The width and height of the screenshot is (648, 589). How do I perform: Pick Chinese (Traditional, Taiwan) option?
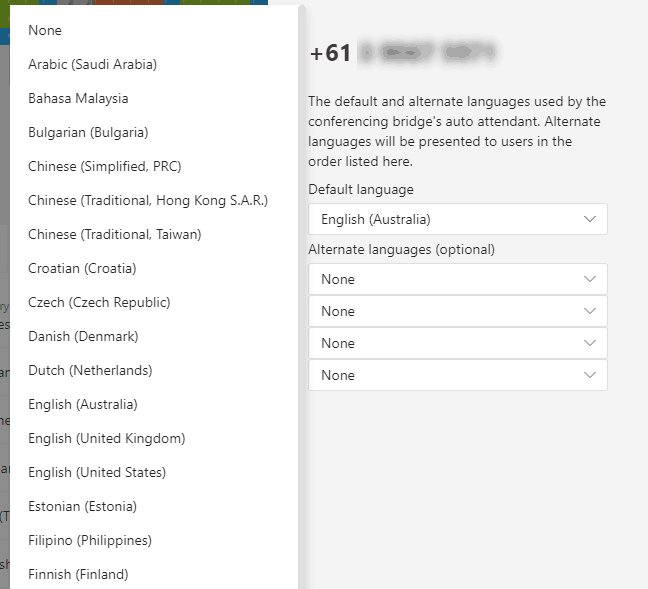click(x=114, y=235)
